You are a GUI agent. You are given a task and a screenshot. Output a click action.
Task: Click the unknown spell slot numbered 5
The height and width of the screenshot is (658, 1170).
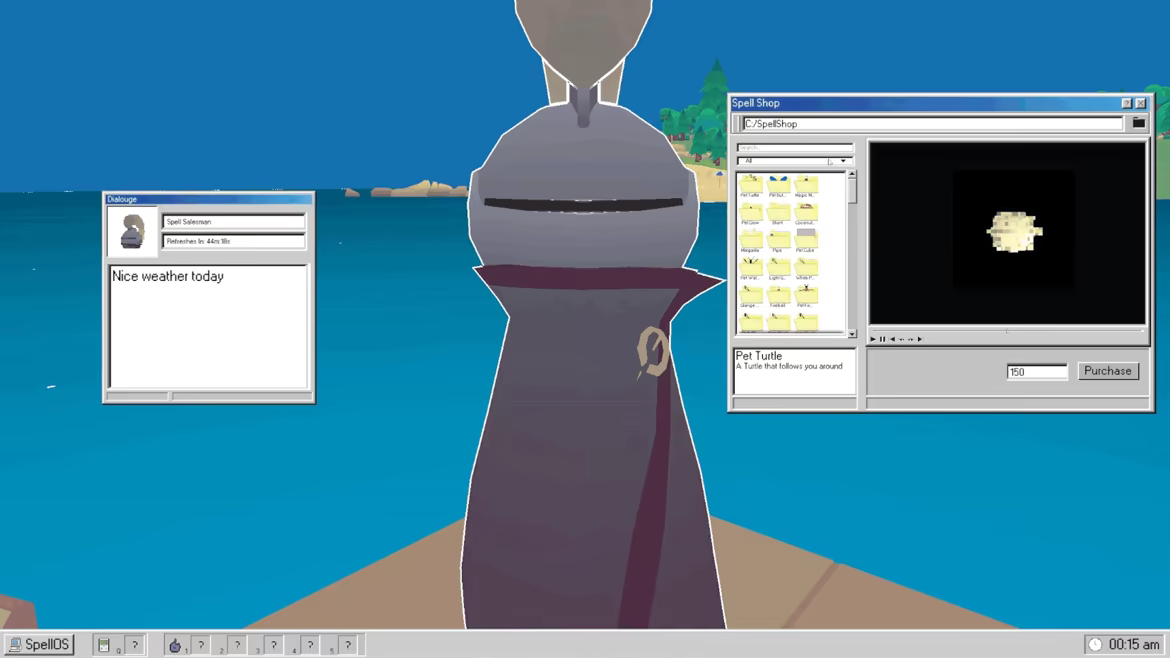pyautogui.click(x=348, y=645)
